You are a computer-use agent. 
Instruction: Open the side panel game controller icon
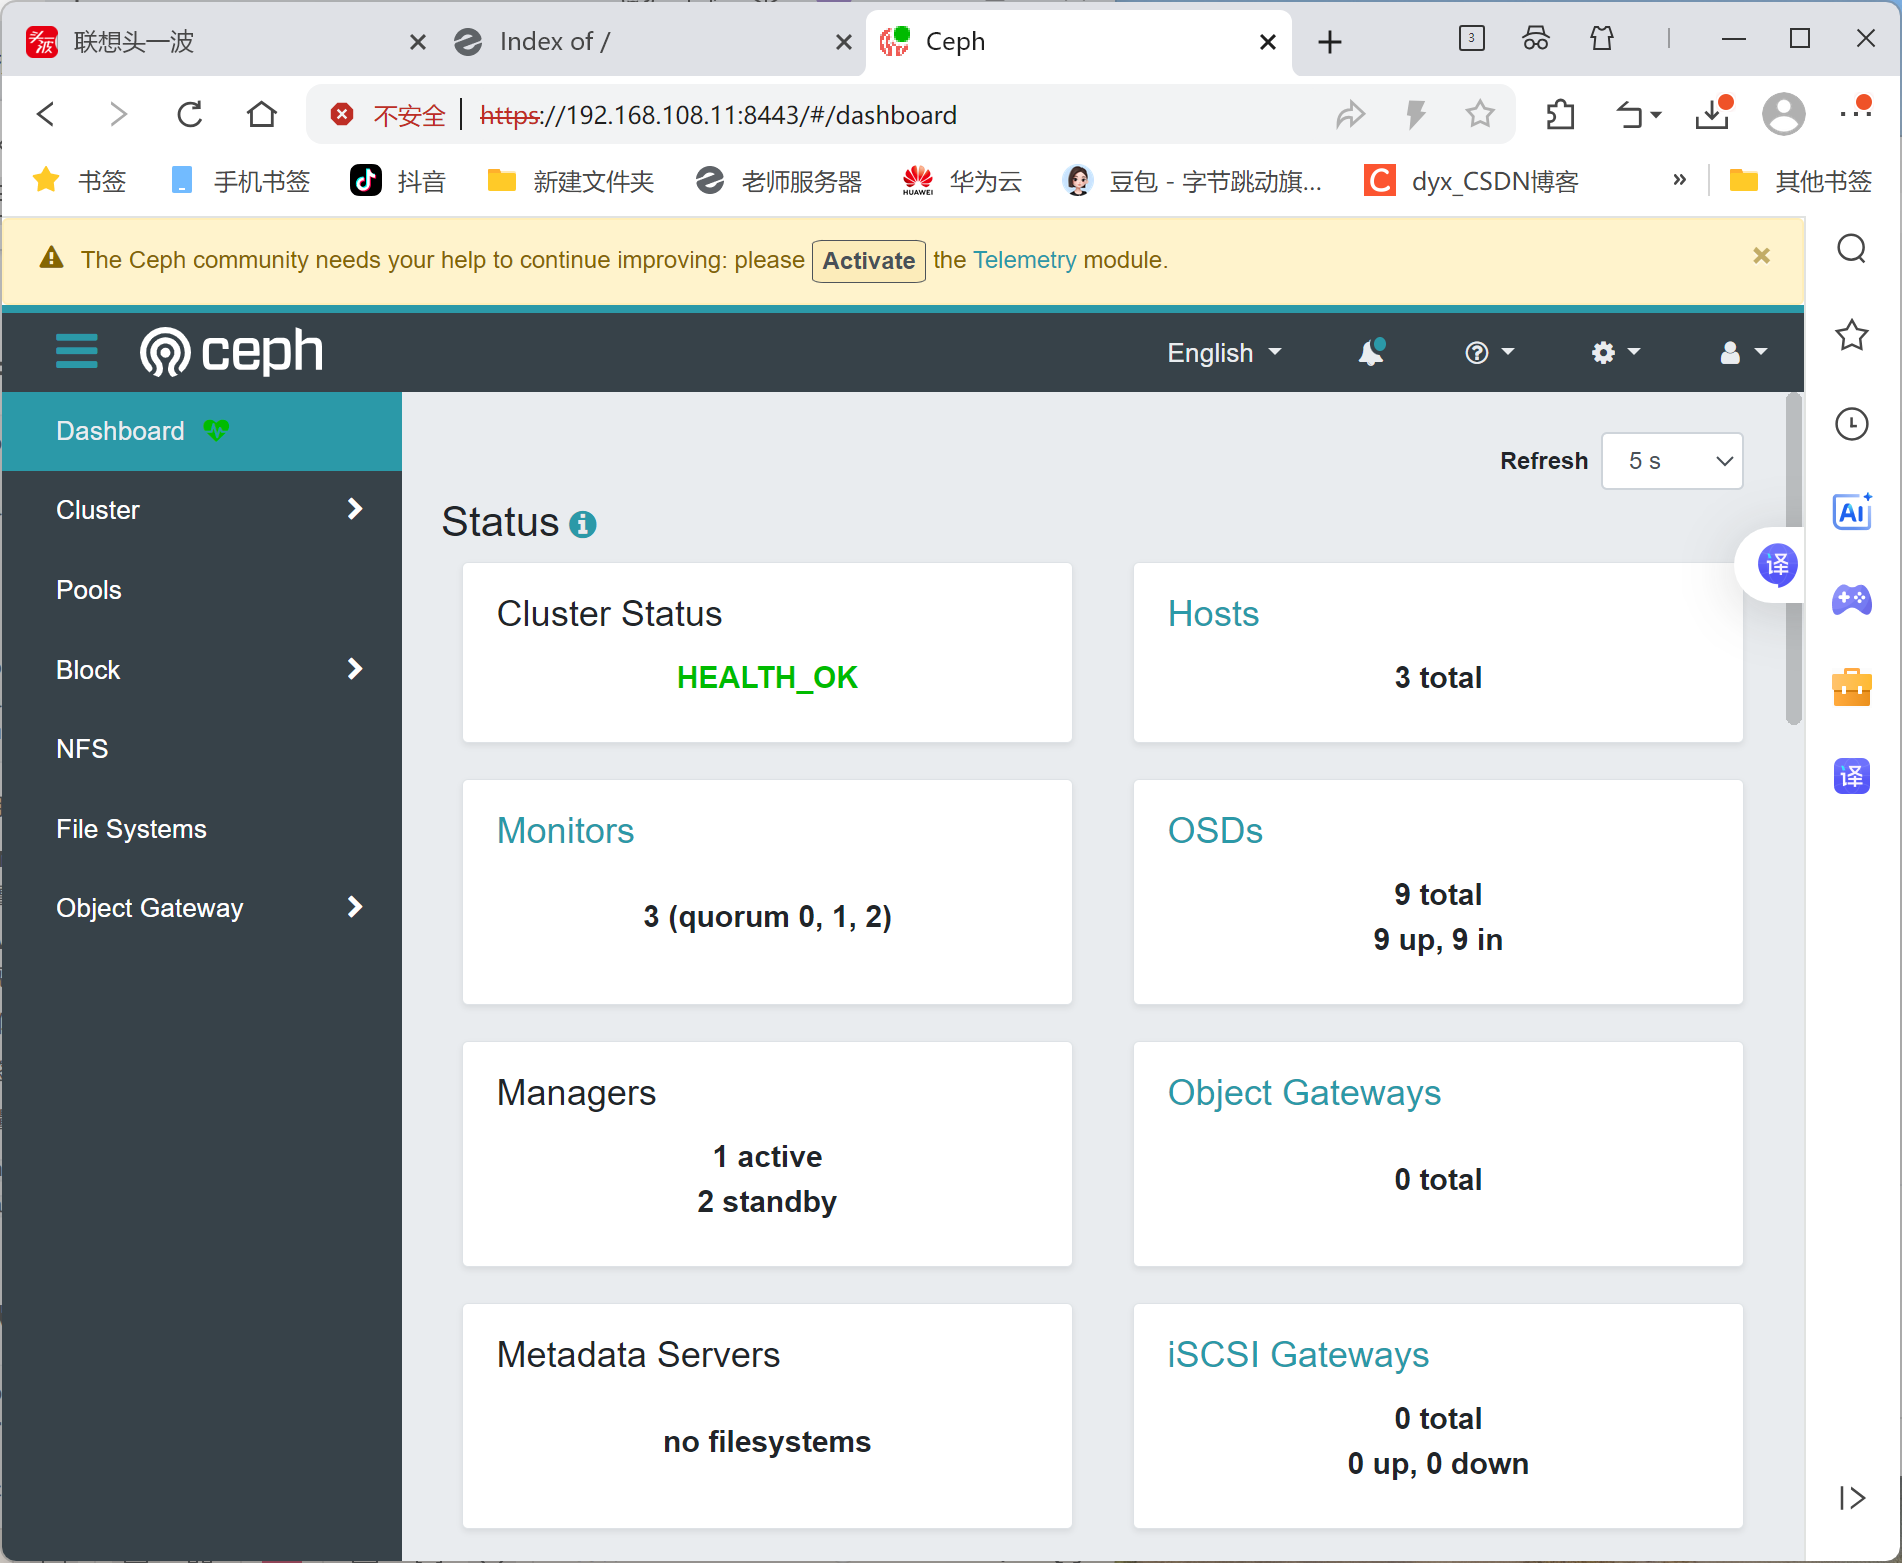[x=1852, y=600]
